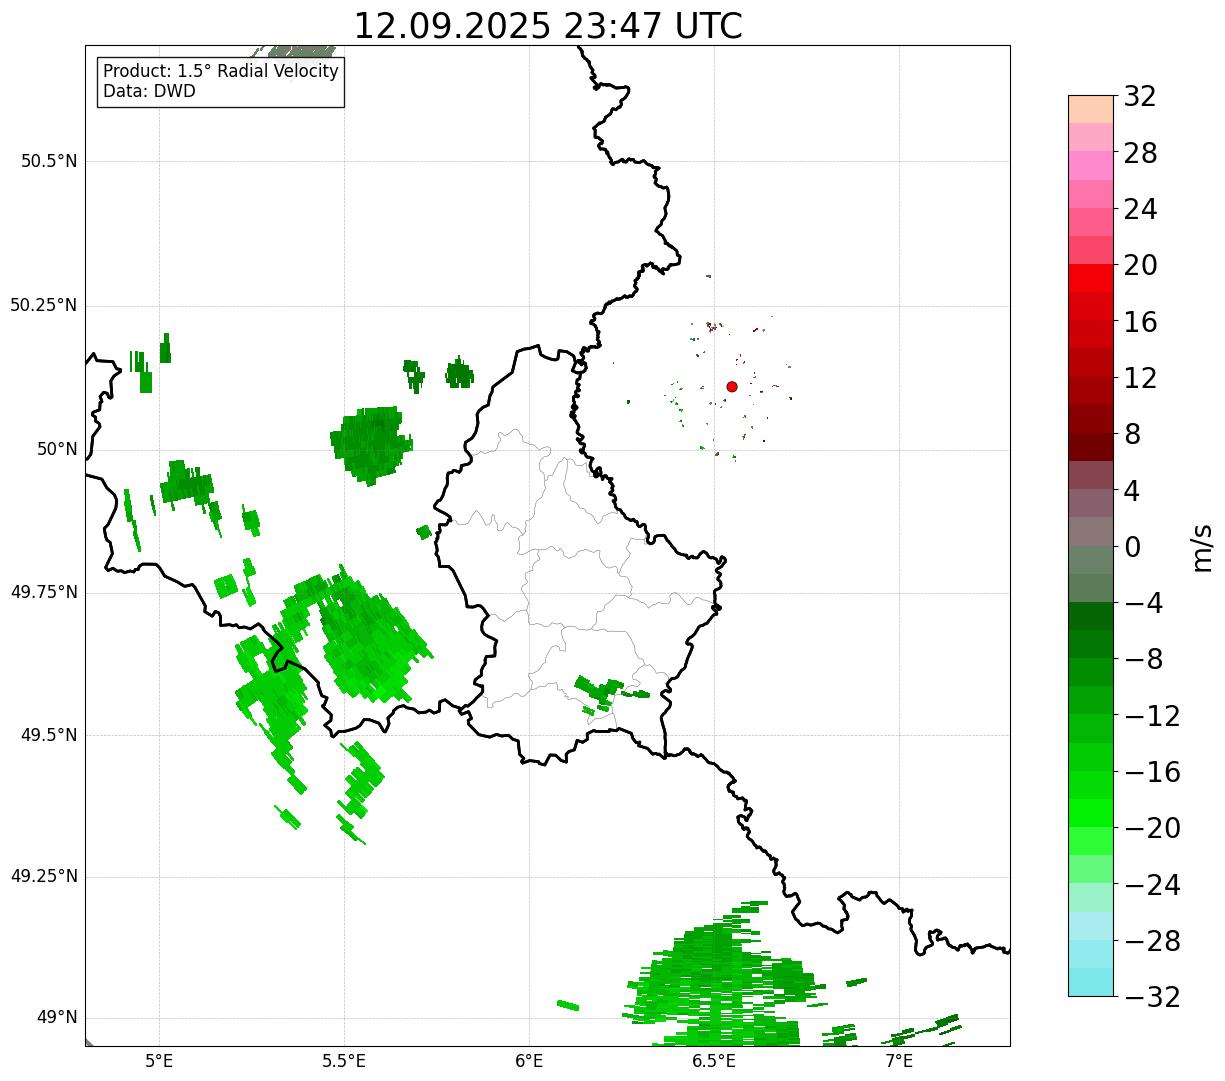Click the colorbar tick label −28
Viewport: 1225px width, 1081px height.
click(1152, 941)
